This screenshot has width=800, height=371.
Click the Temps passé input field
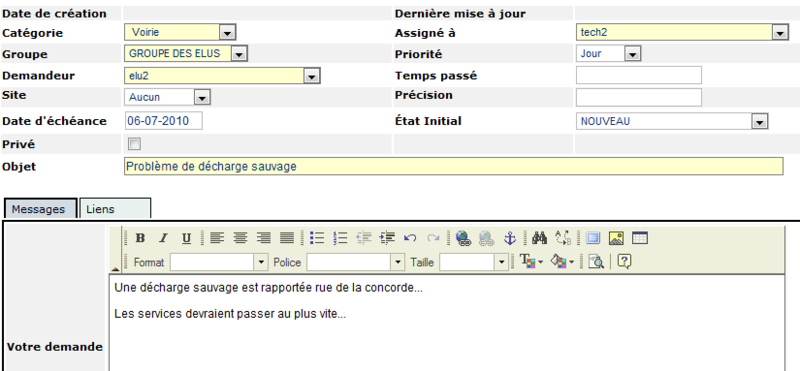[x=639, y=75]
